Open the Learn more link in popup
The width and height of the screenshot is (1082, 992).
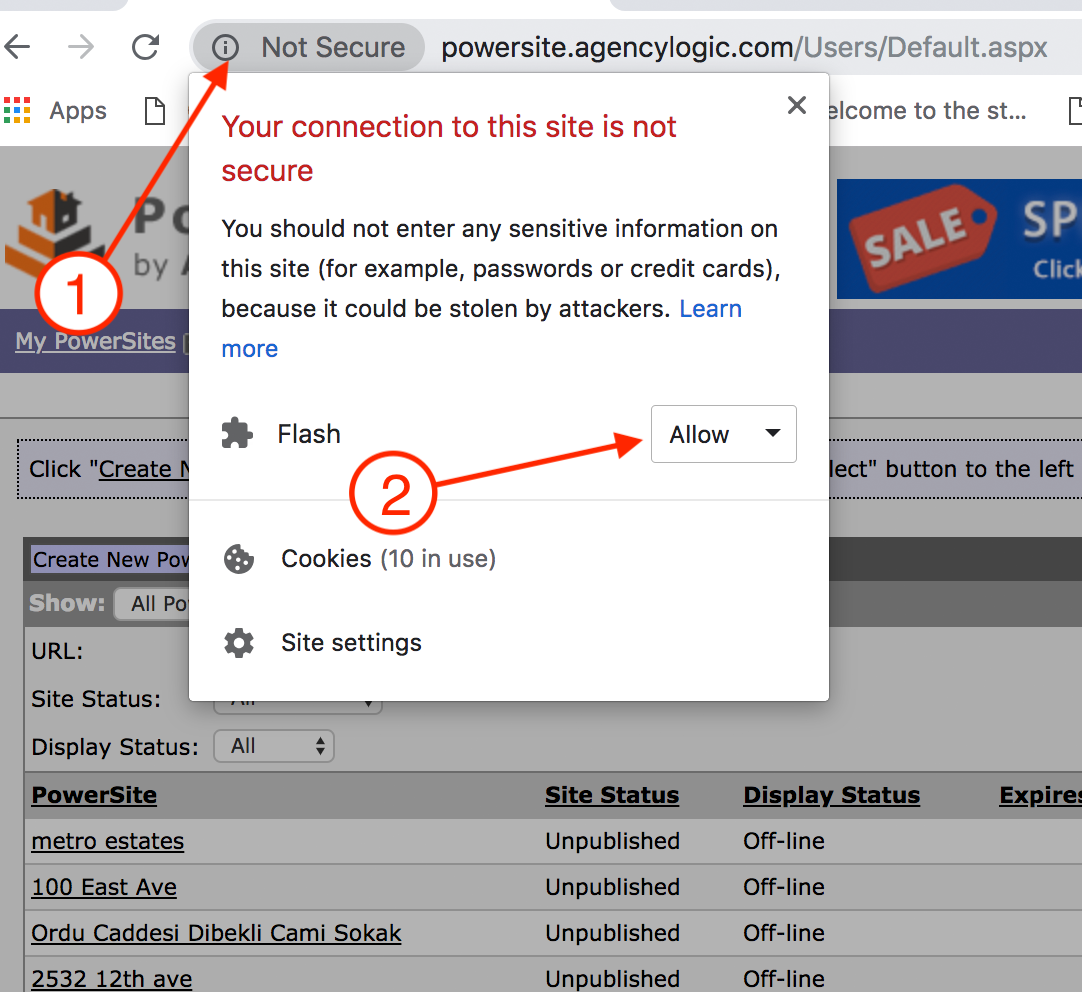[710, 309]
